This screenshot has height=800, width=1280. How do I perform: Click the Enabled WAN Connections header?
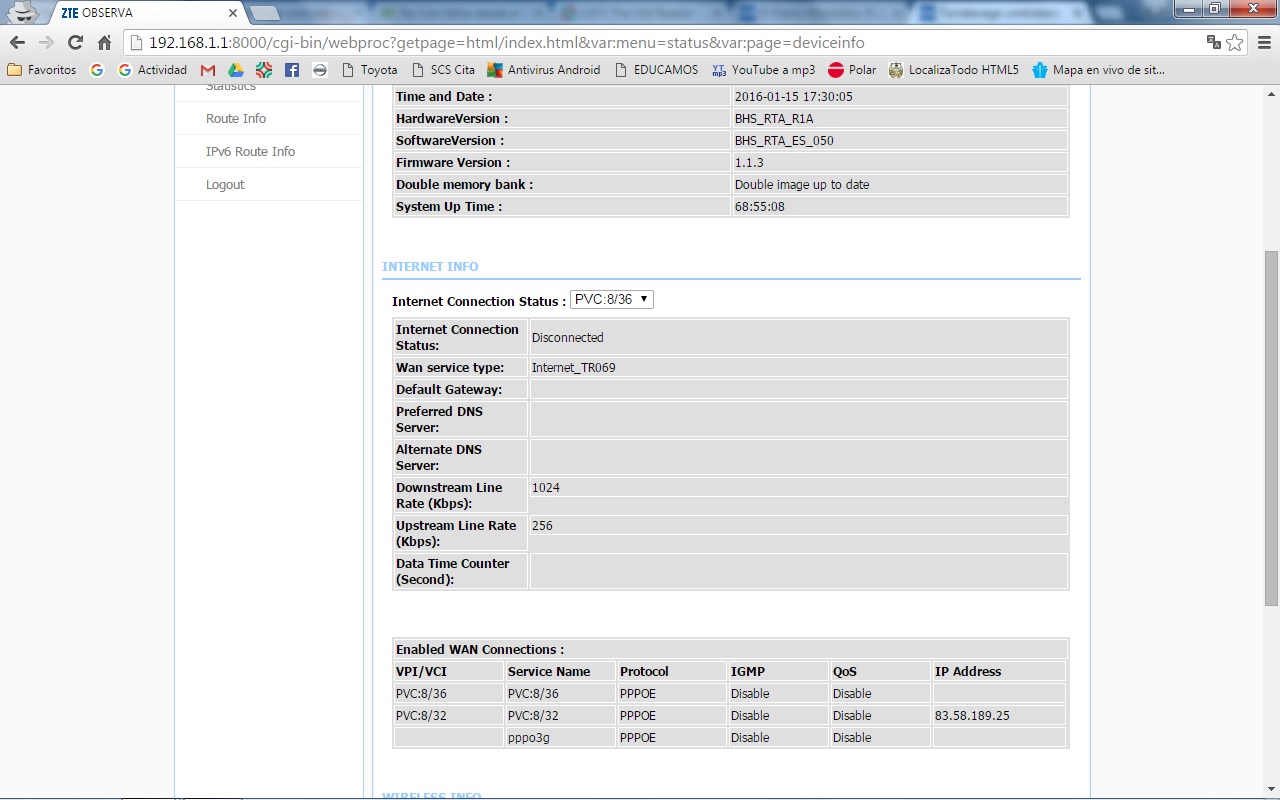[480, 650]
